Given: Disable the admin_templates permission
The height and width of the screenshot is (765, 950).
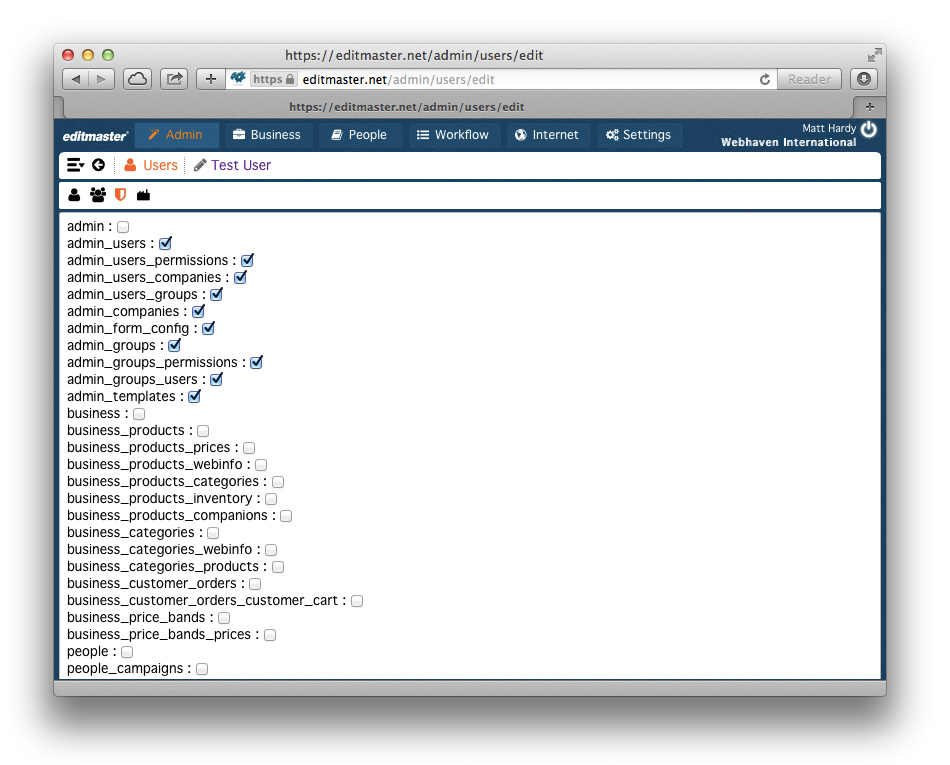Looking at the screenshot, I should point(194,396).
